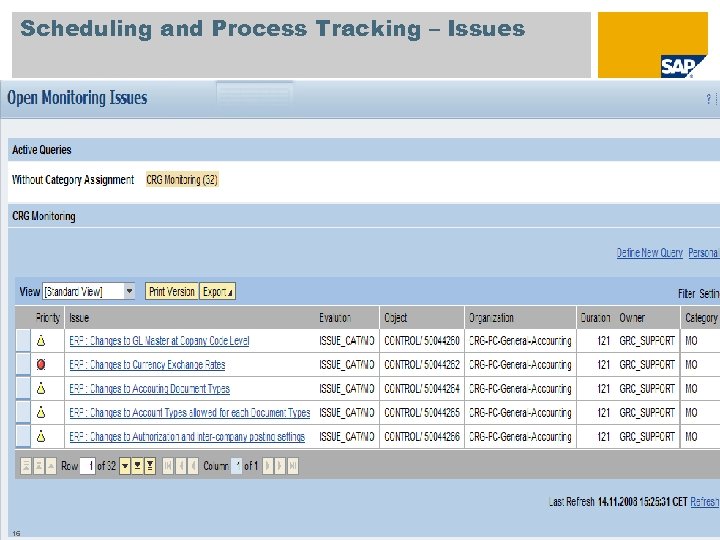Open ERP Changes to Currency Exchange Rates link
Screen dimensions: 720x540
(147, 365)
